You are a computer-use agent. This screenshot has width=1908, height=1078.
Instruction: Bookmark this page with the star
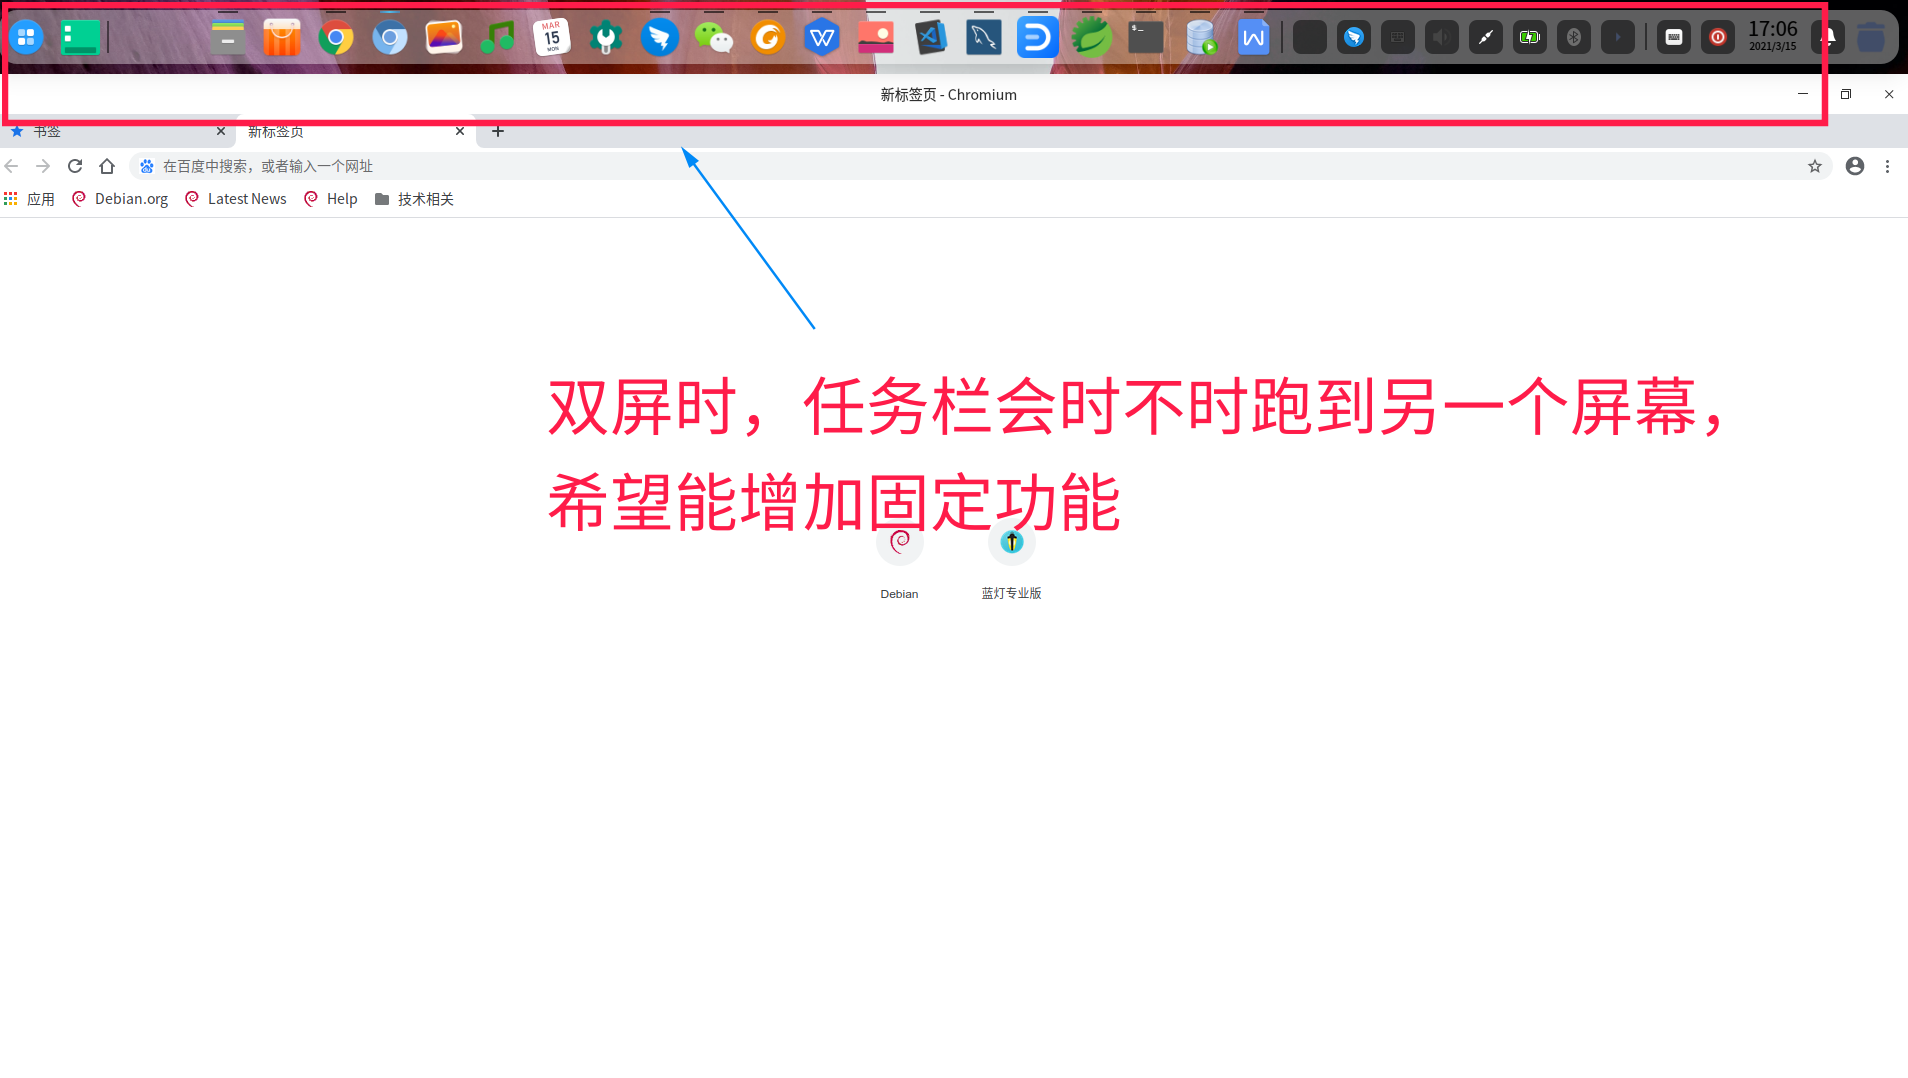[x=1815, y=166]
